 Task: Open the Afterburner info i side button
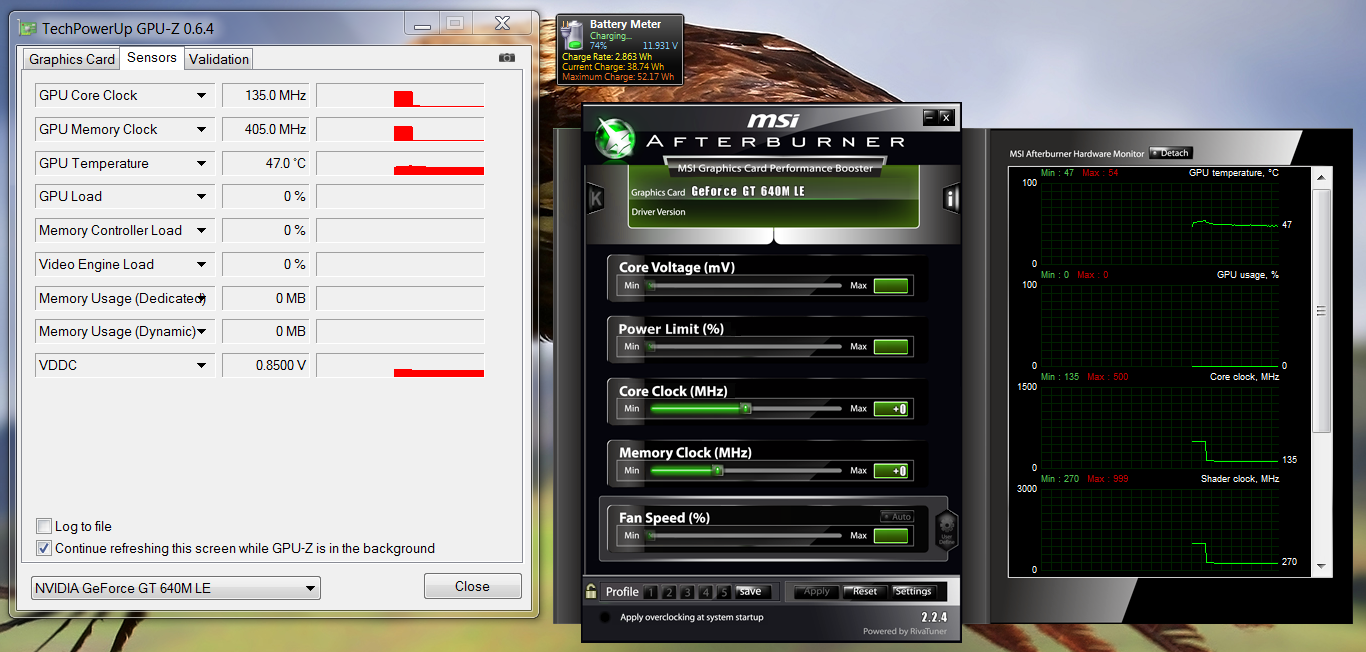click(951, 198)
